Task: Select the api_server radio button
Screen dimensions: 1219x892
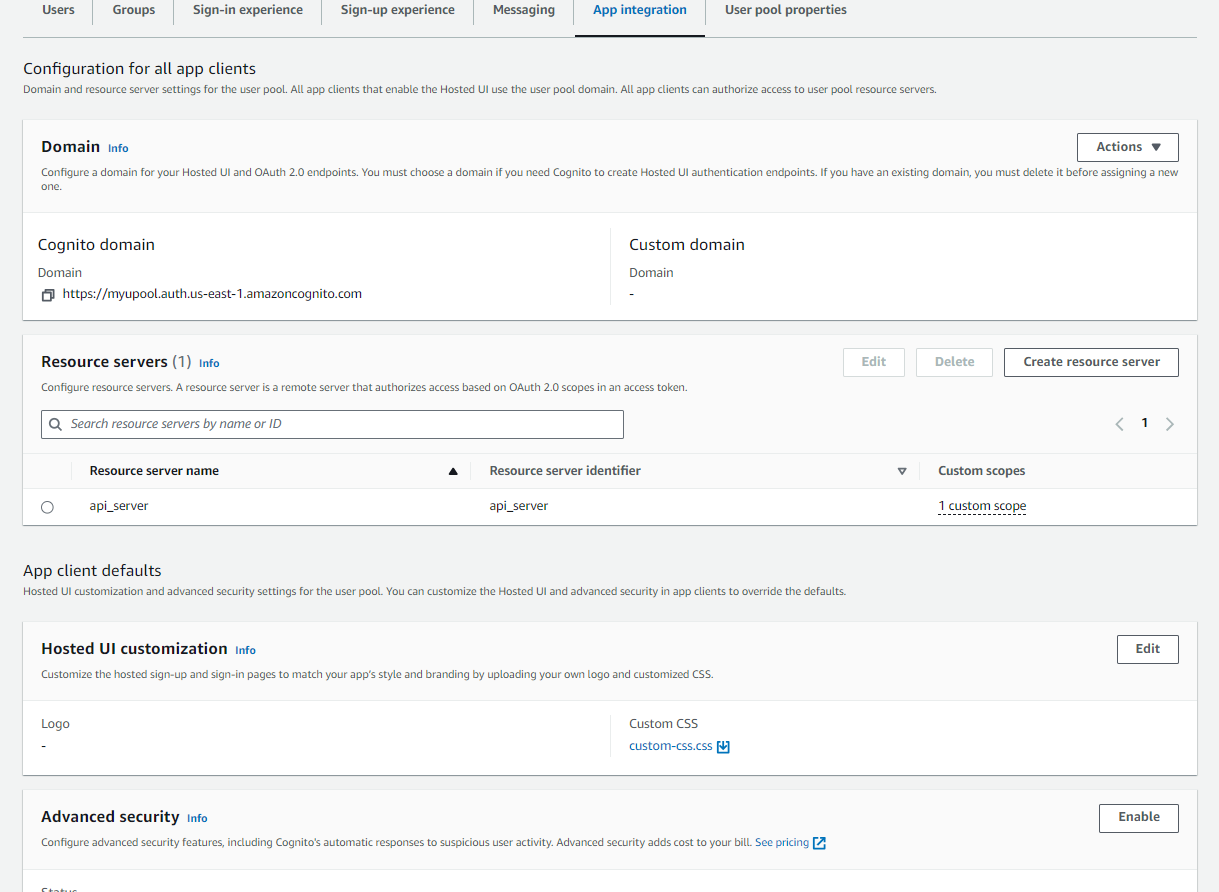Action: pos(47,507)
